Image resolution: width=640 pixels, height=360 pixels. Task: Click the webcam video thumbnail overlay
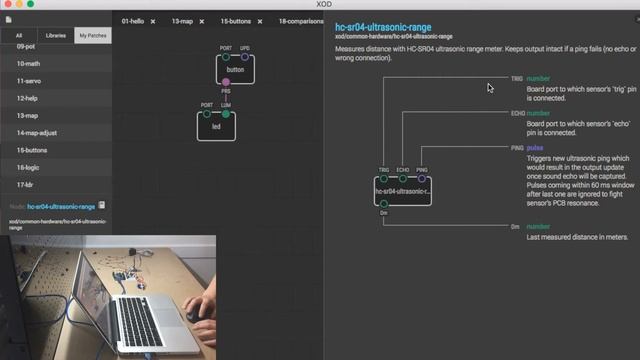tap(108, 298)
